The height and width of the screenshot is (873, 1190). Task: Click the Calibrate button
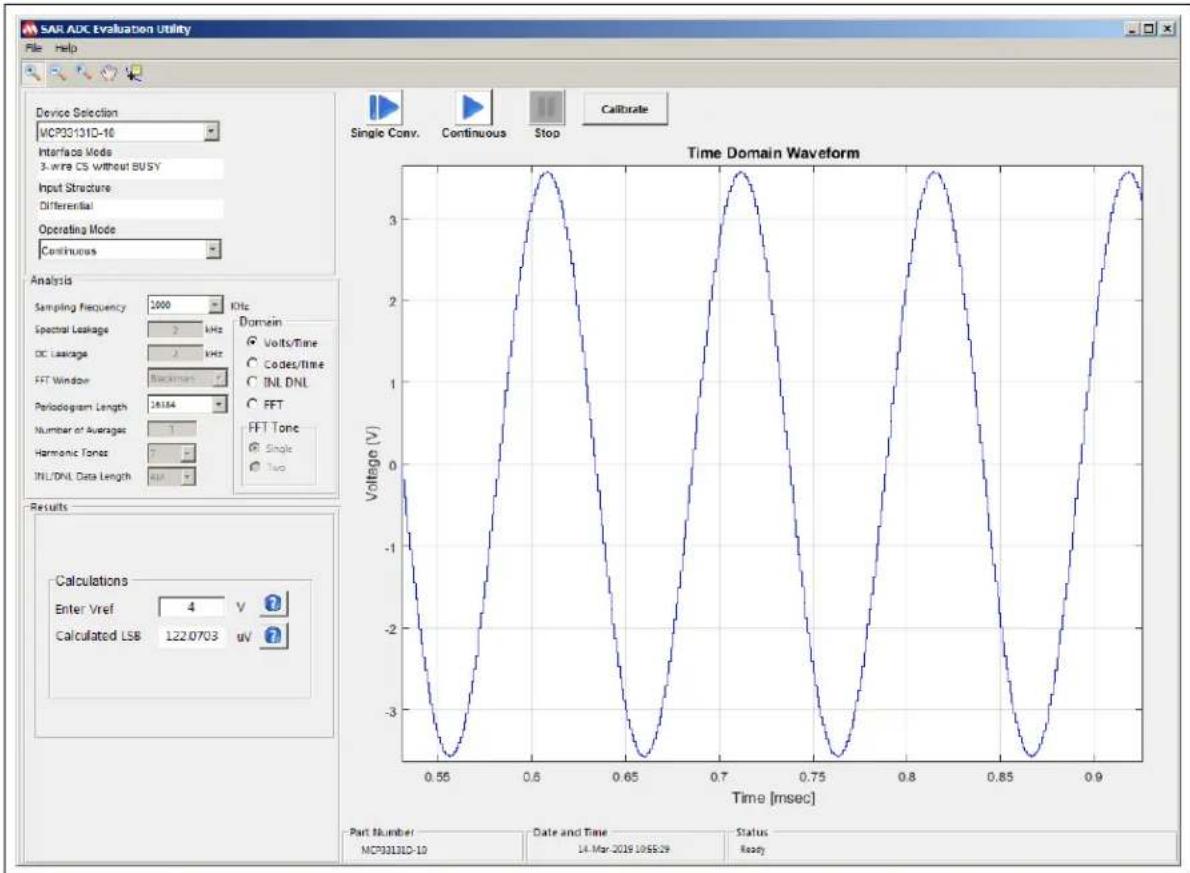pyautogui.click(x=625, y=109)
